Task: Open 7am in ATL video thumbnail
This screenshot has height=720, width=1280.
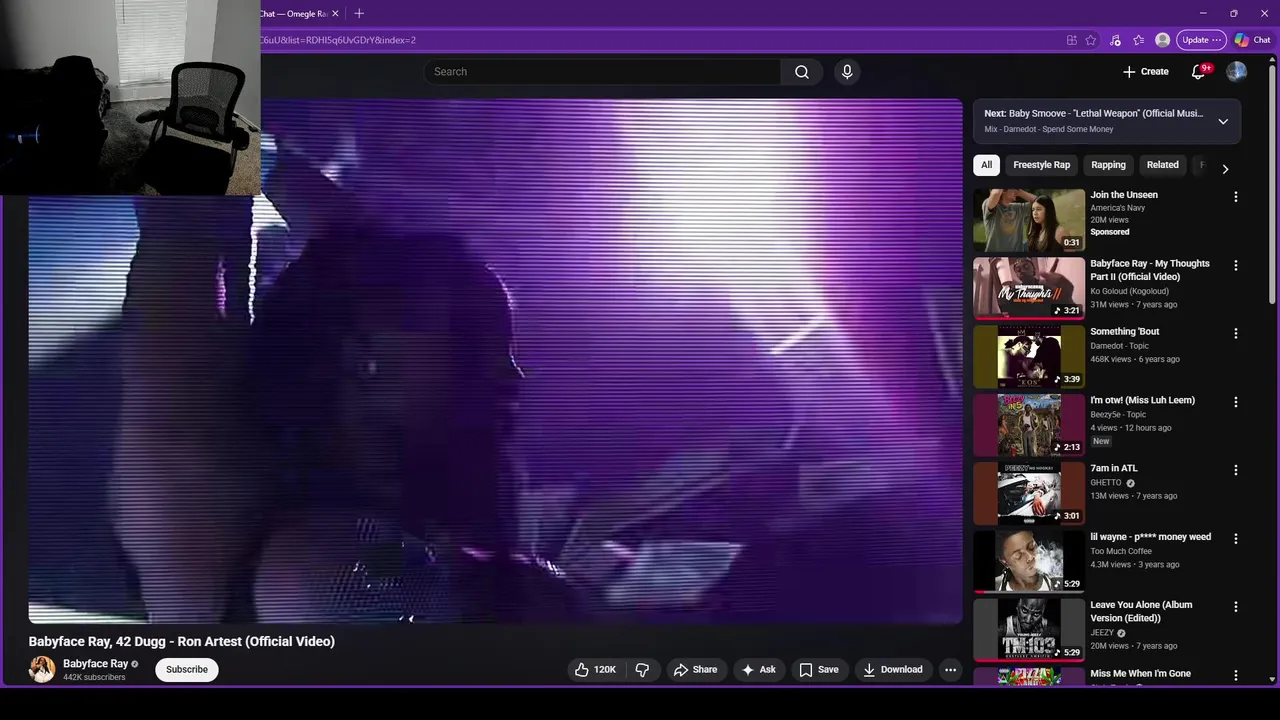Action: click(x=1029, y=493)
